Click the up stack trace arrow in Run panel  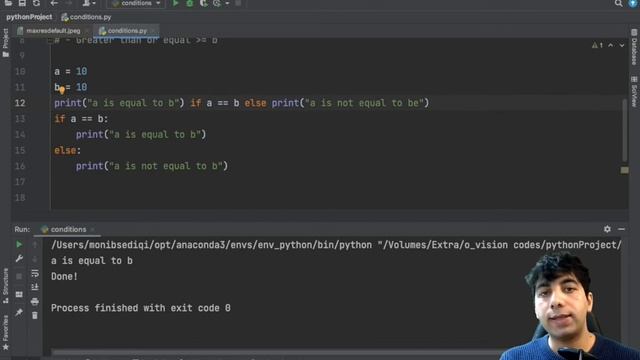(35, 244)
